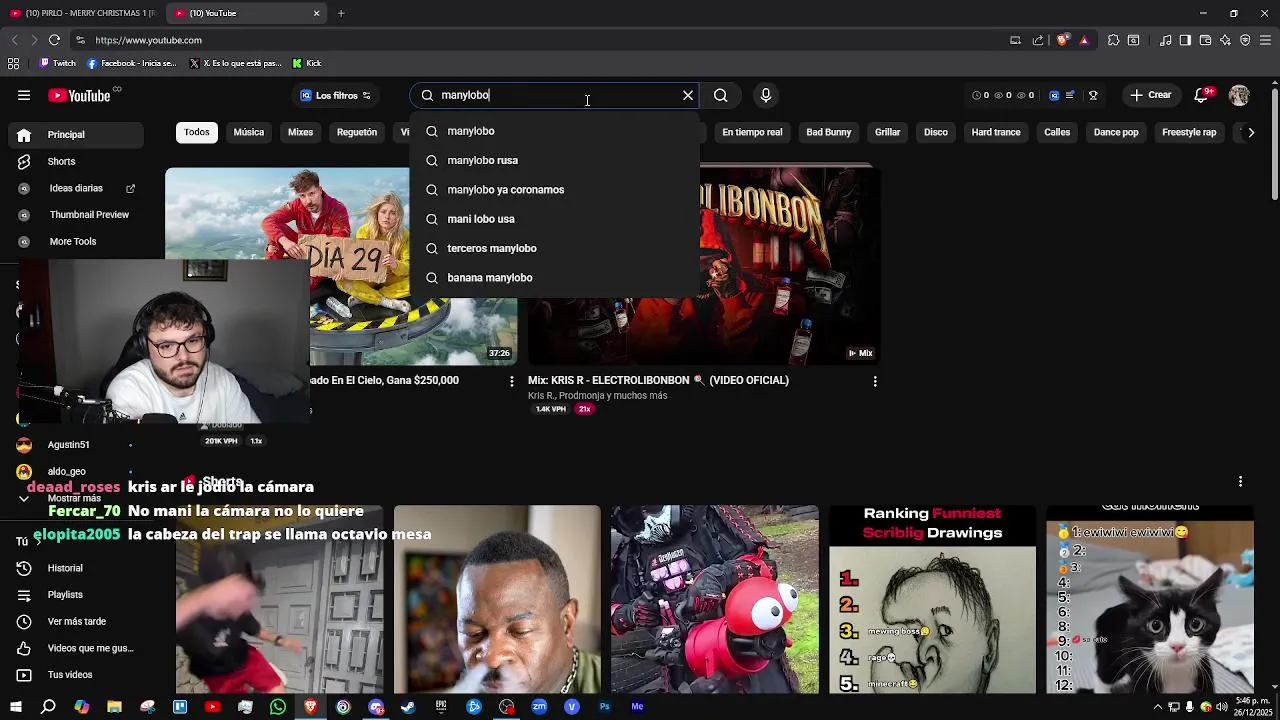Image resolution: width=1280 pixels, height=720 pixels.
Task: Reload the page
Action: click(54, 40)
